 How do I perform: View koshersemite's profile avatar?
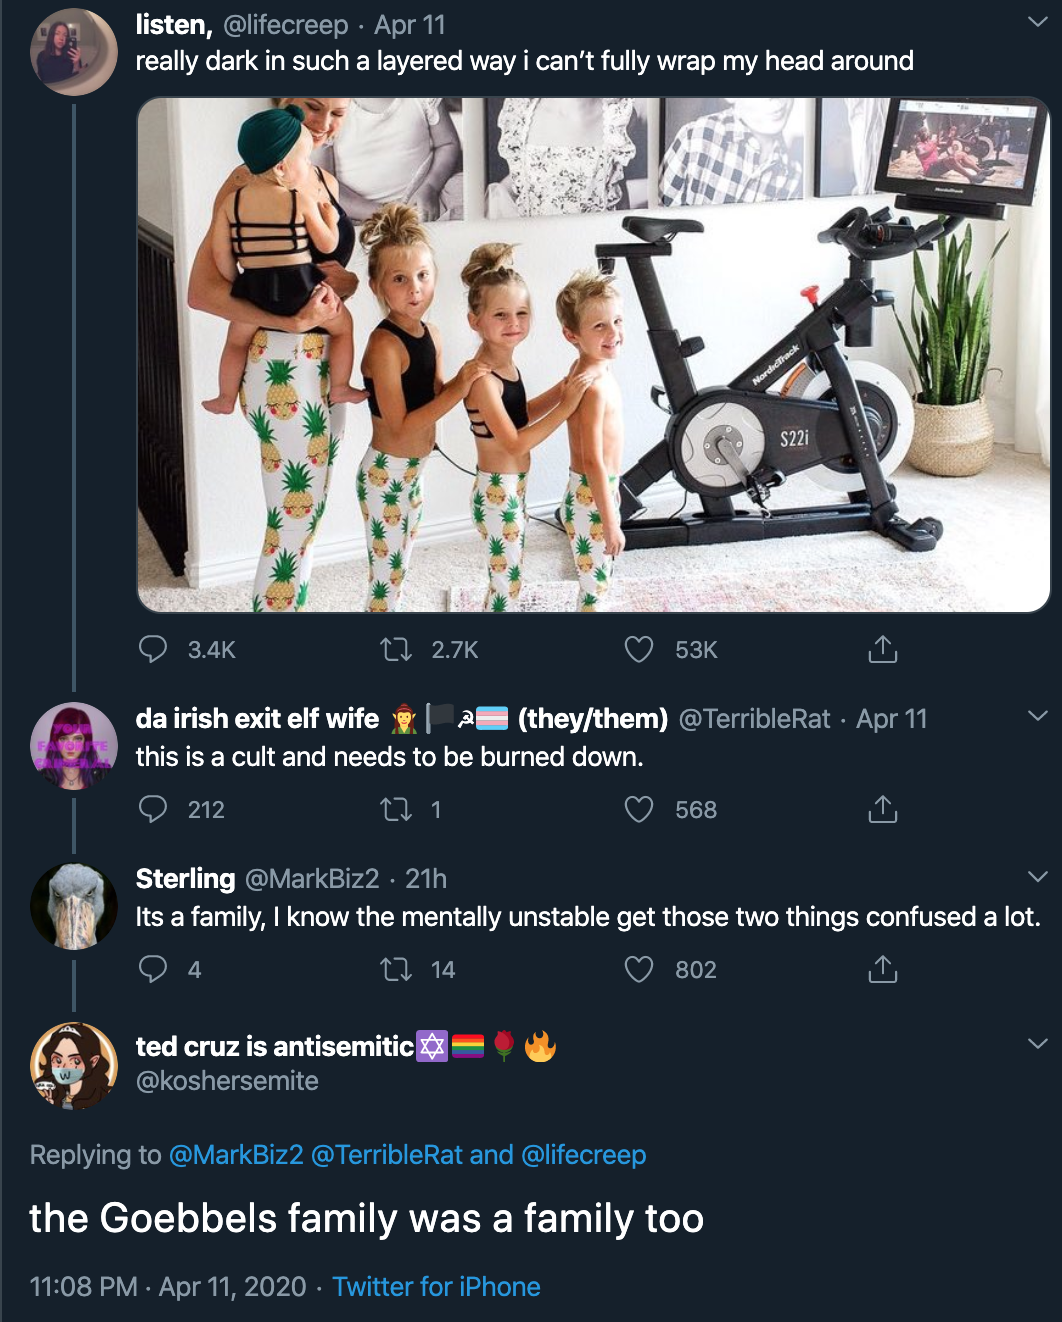[x=74, y=1065]
